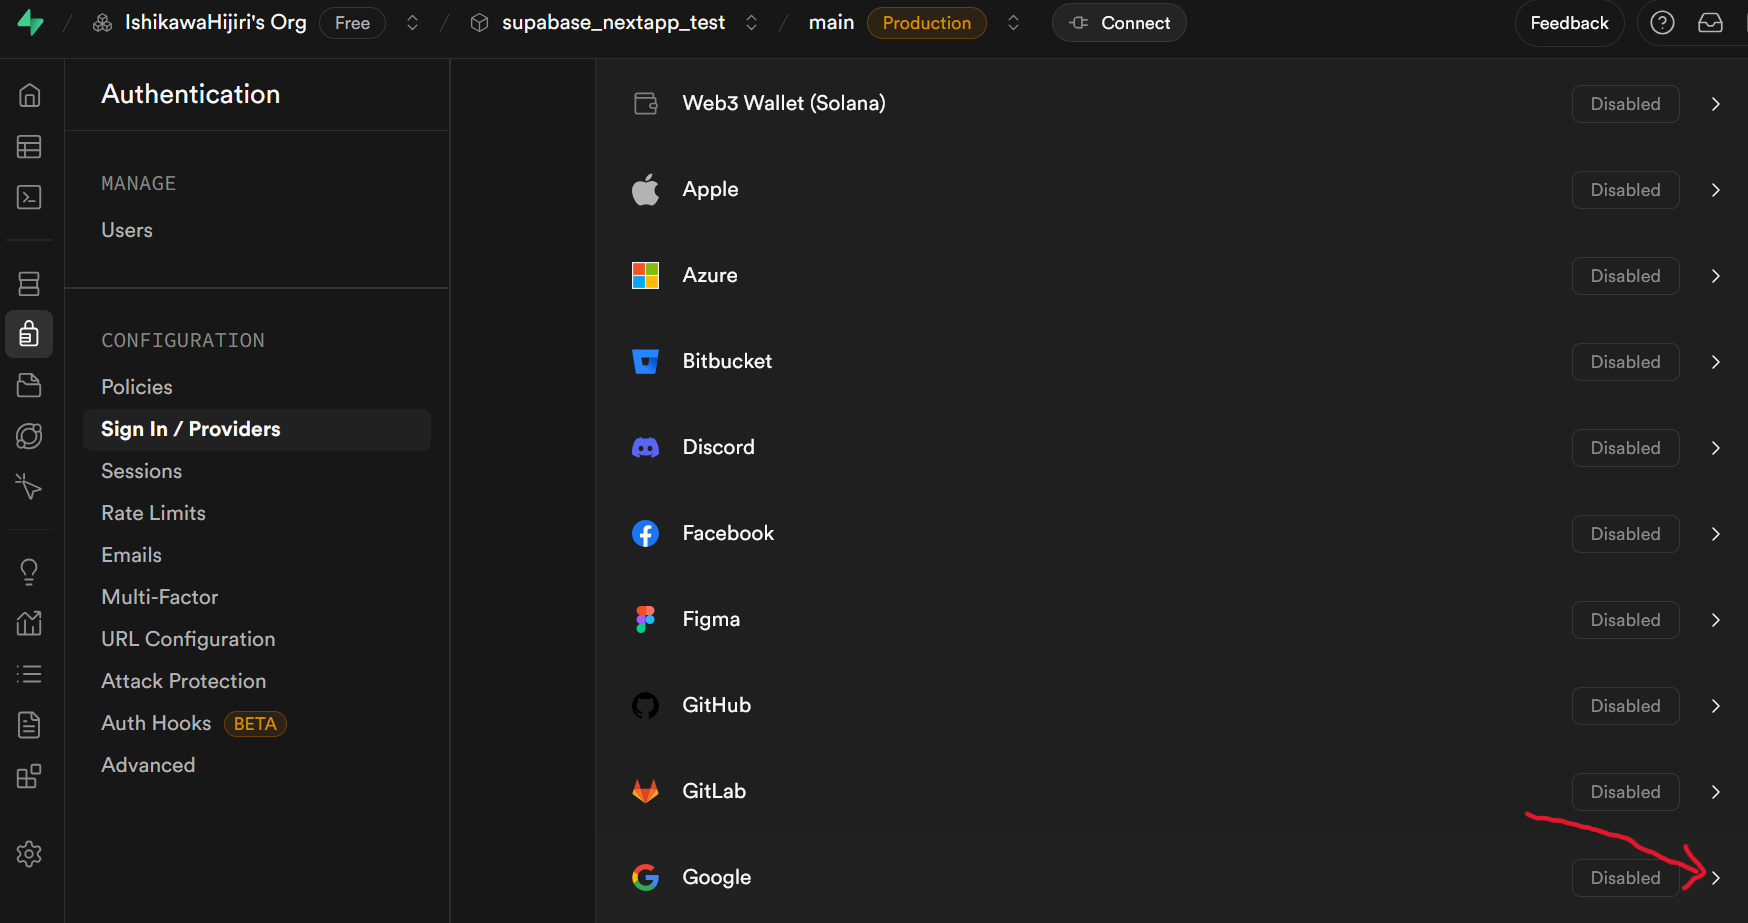Viewport: 1748px width, 923px height.
Task: Select Sign In / Providers menu item
Action: pos(257,430)
